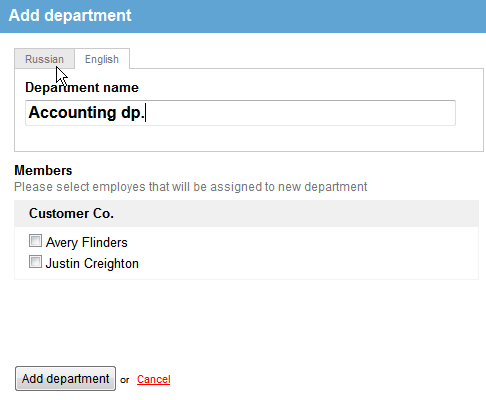486x400 pixels.
Task: Tick the Avery Flinders checkbox
Action: pos(35,241)
